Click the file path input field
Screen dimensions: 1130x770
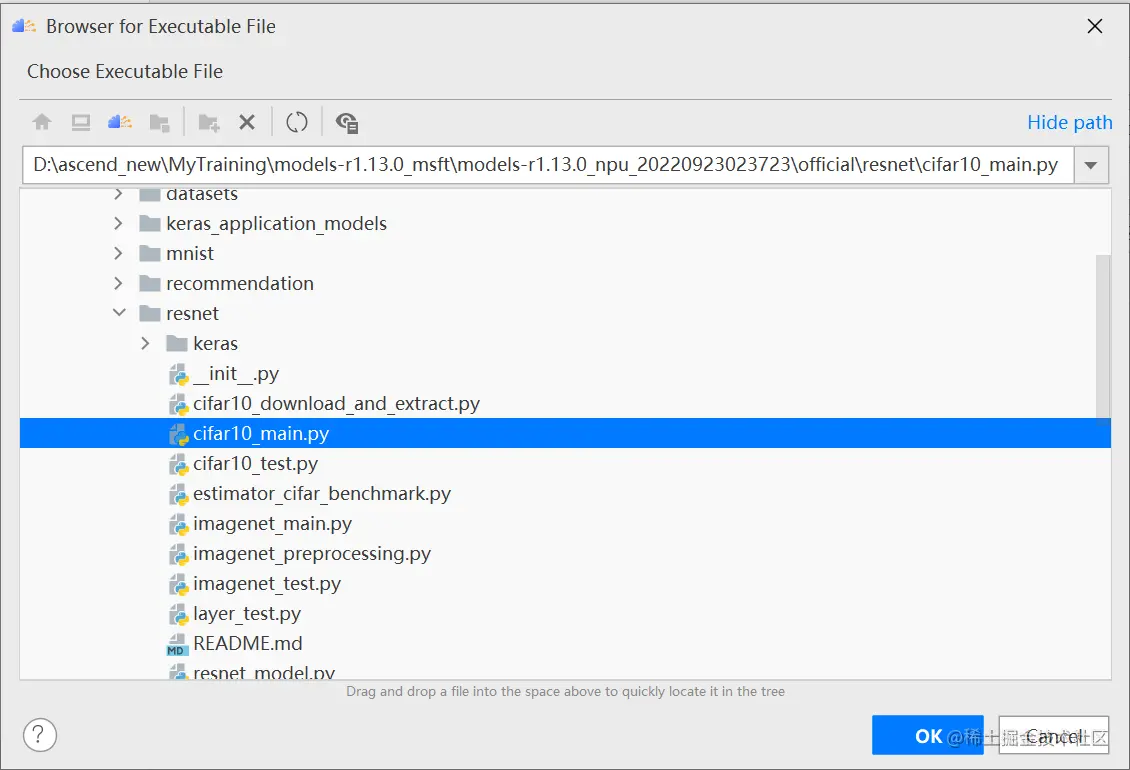click(x=547, y=165)
